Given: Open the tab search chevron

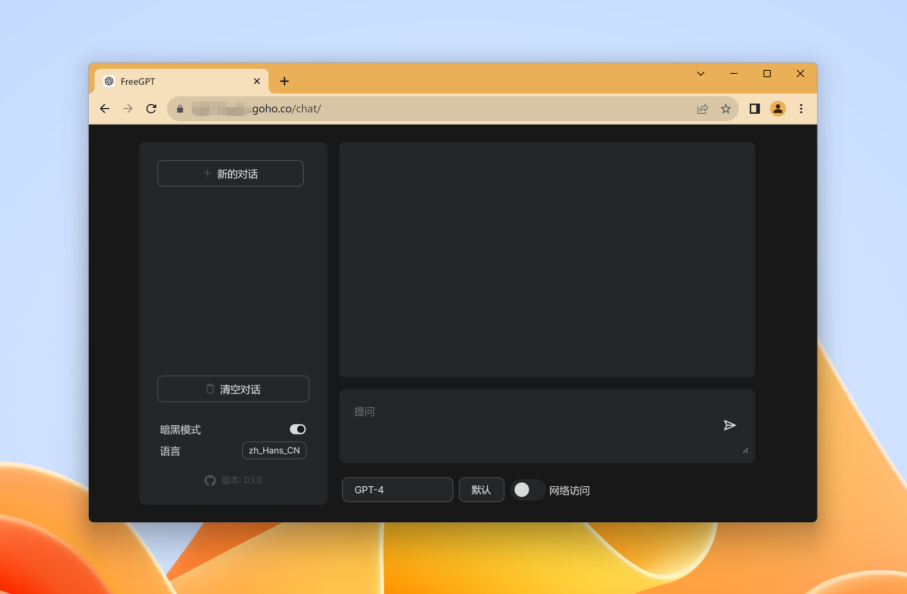Looking at the screenshot, I should click(x=700, y=73).
